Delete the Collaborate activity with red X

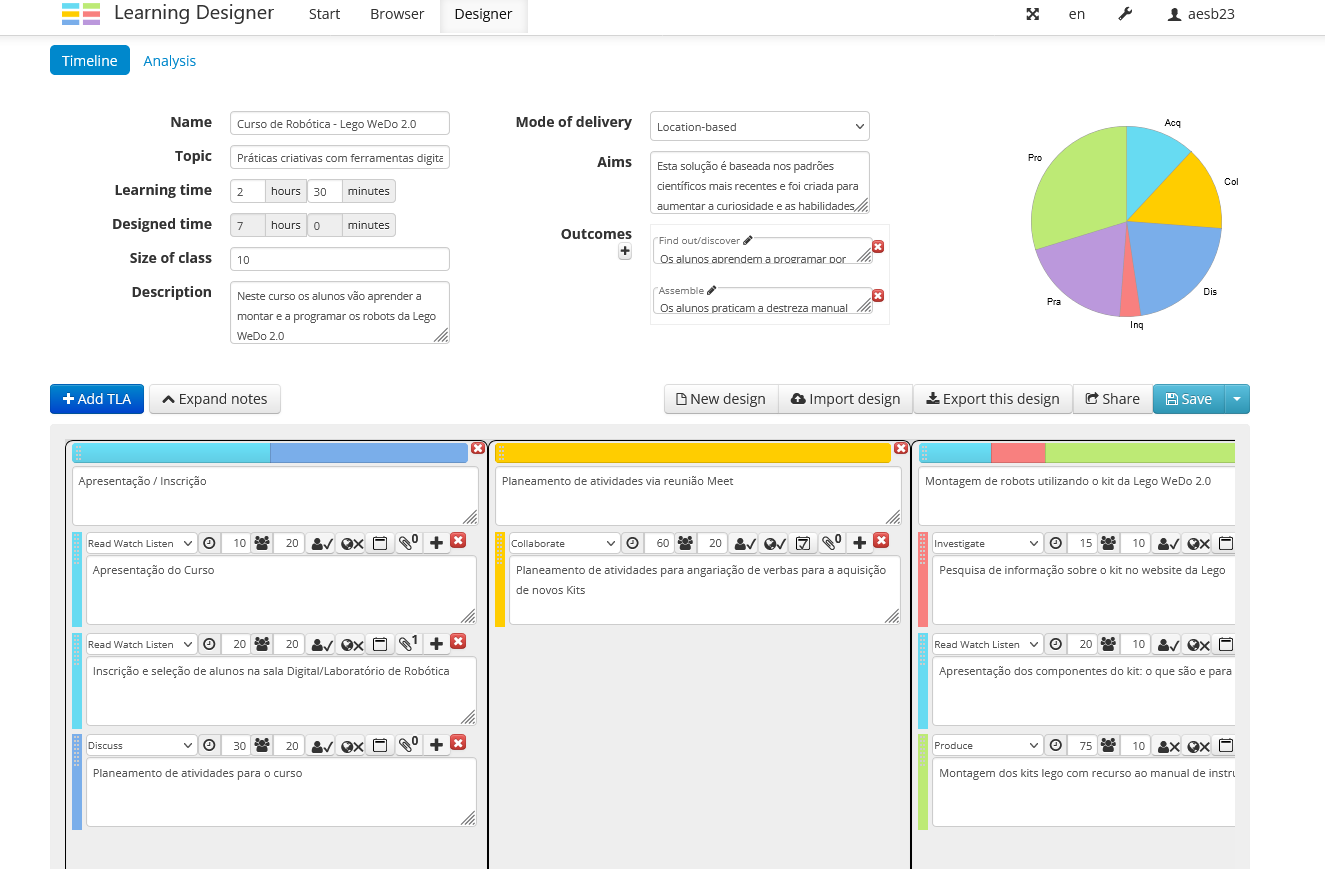(x=881, y=541)
